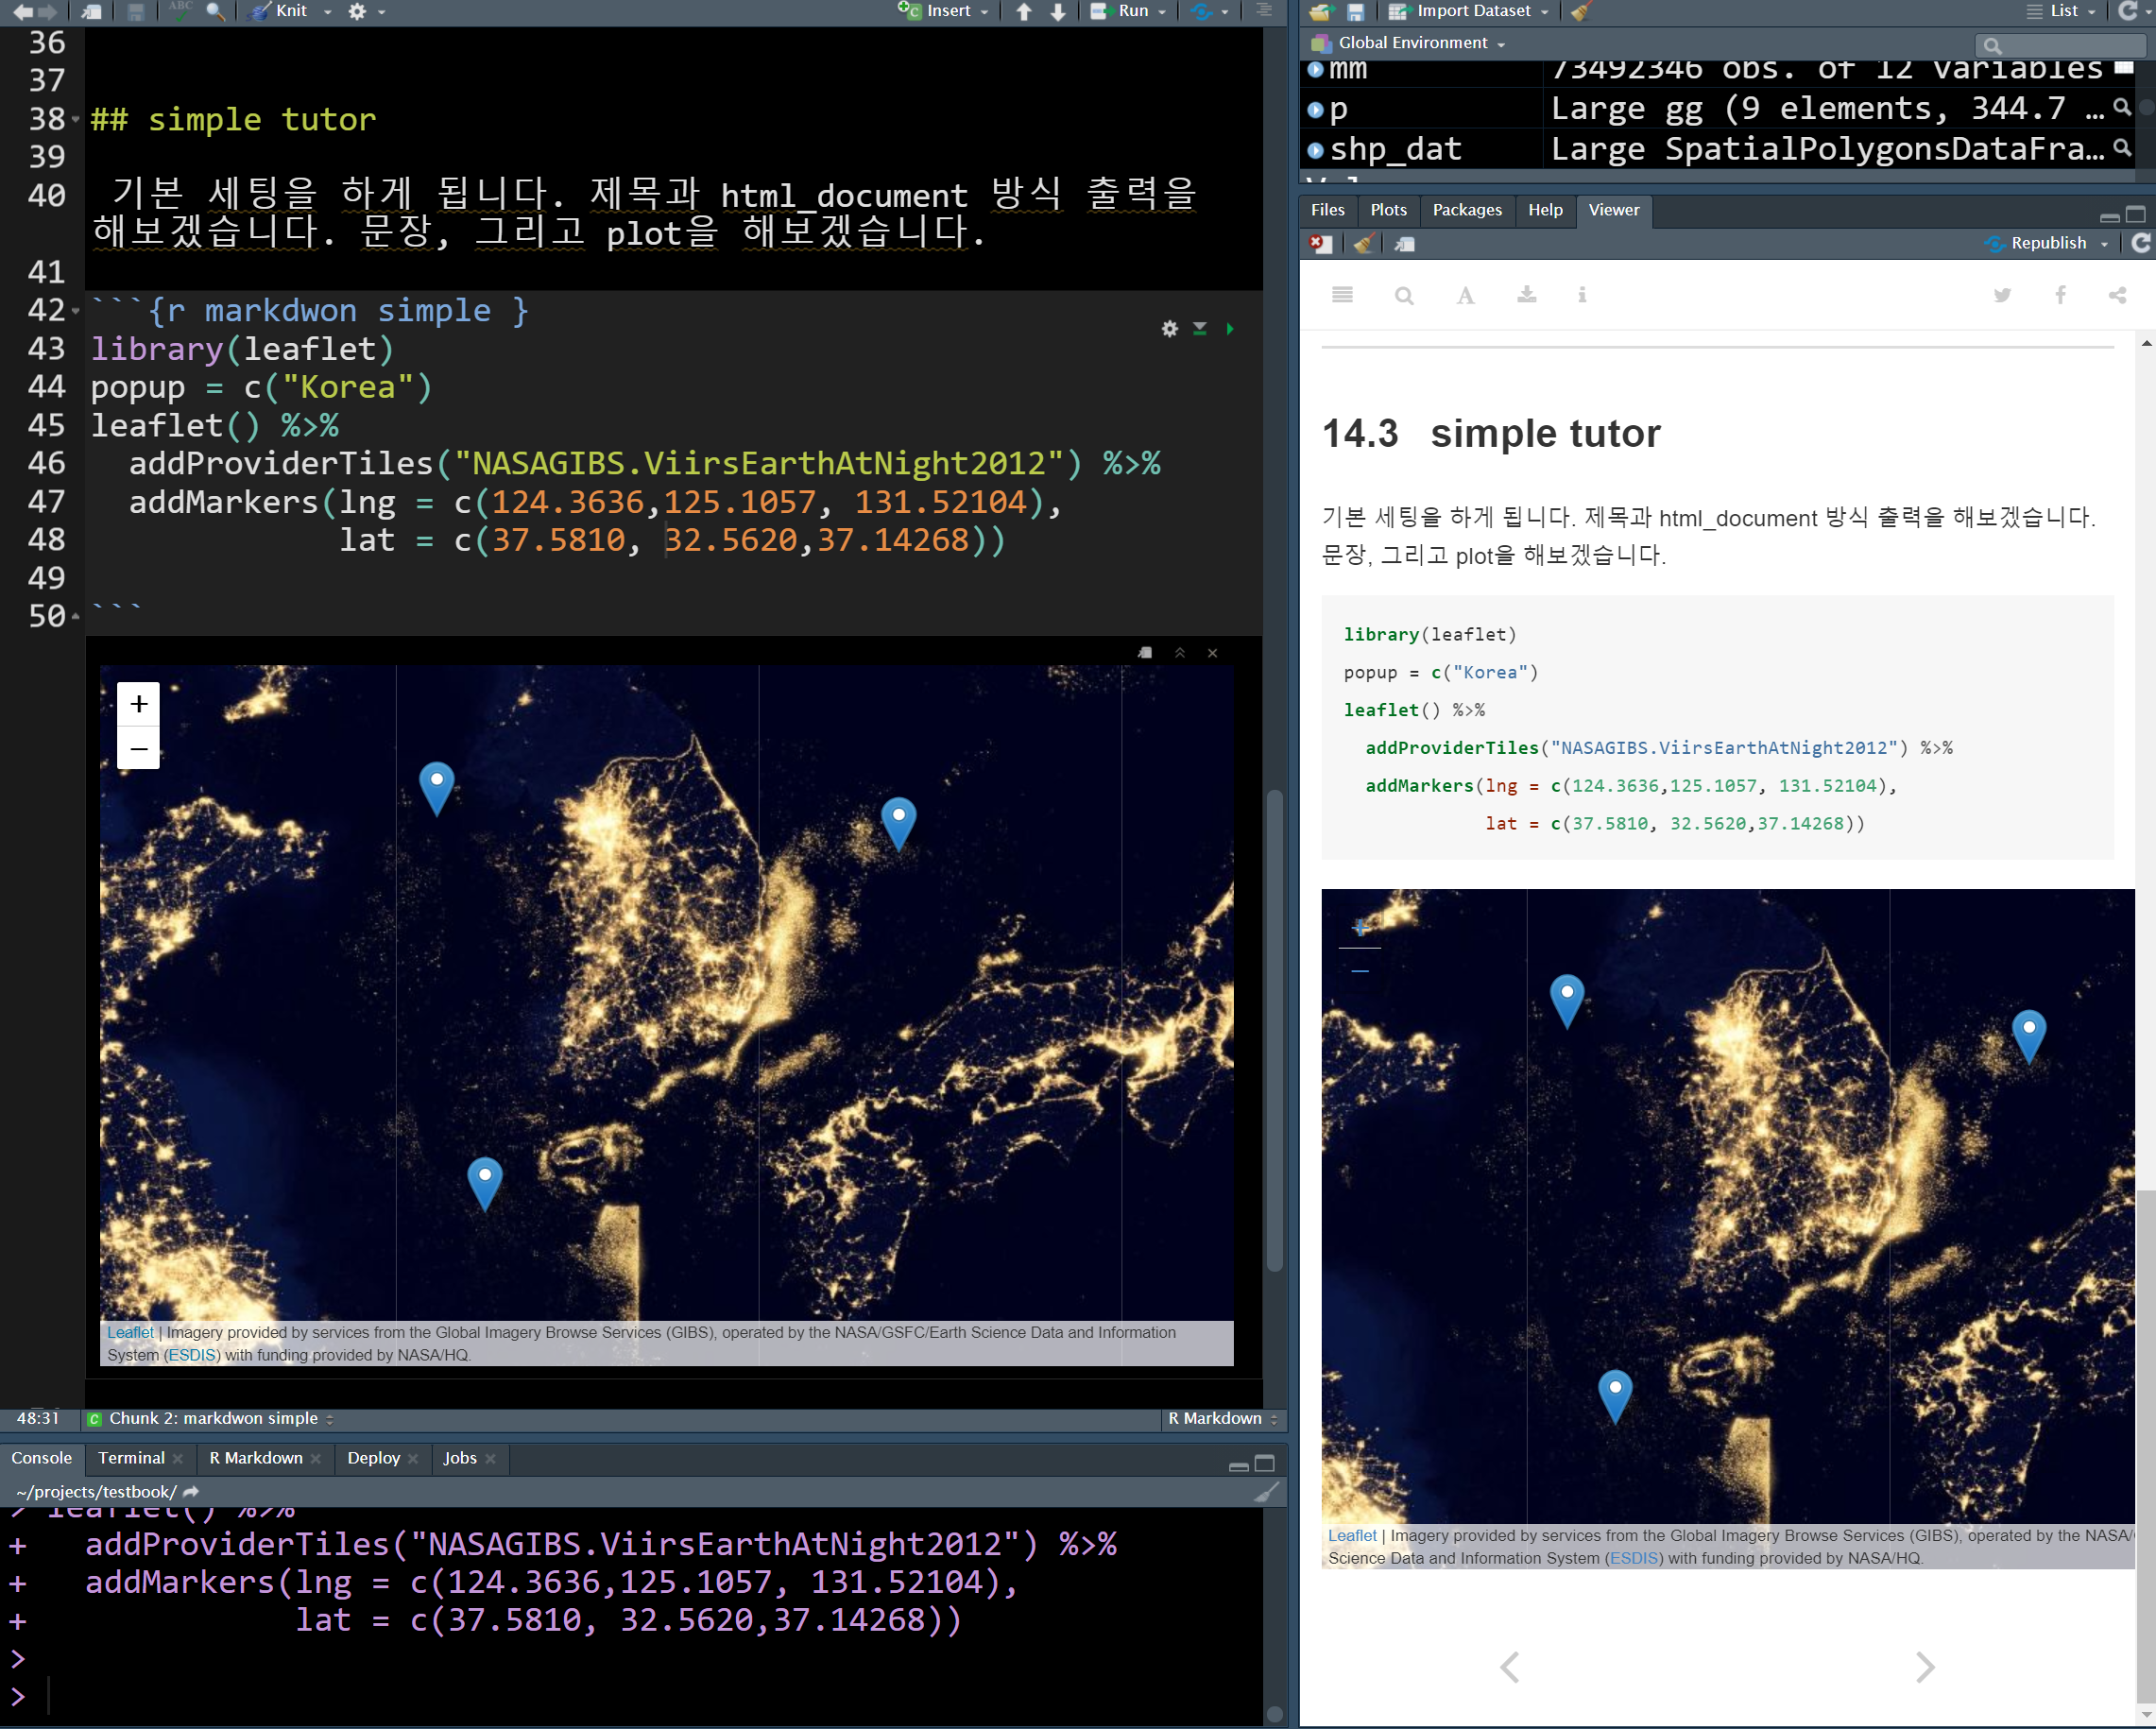Close the Jobs tab
This screenshot has width=2156, height=1729.
click(x=491, y=1459)
